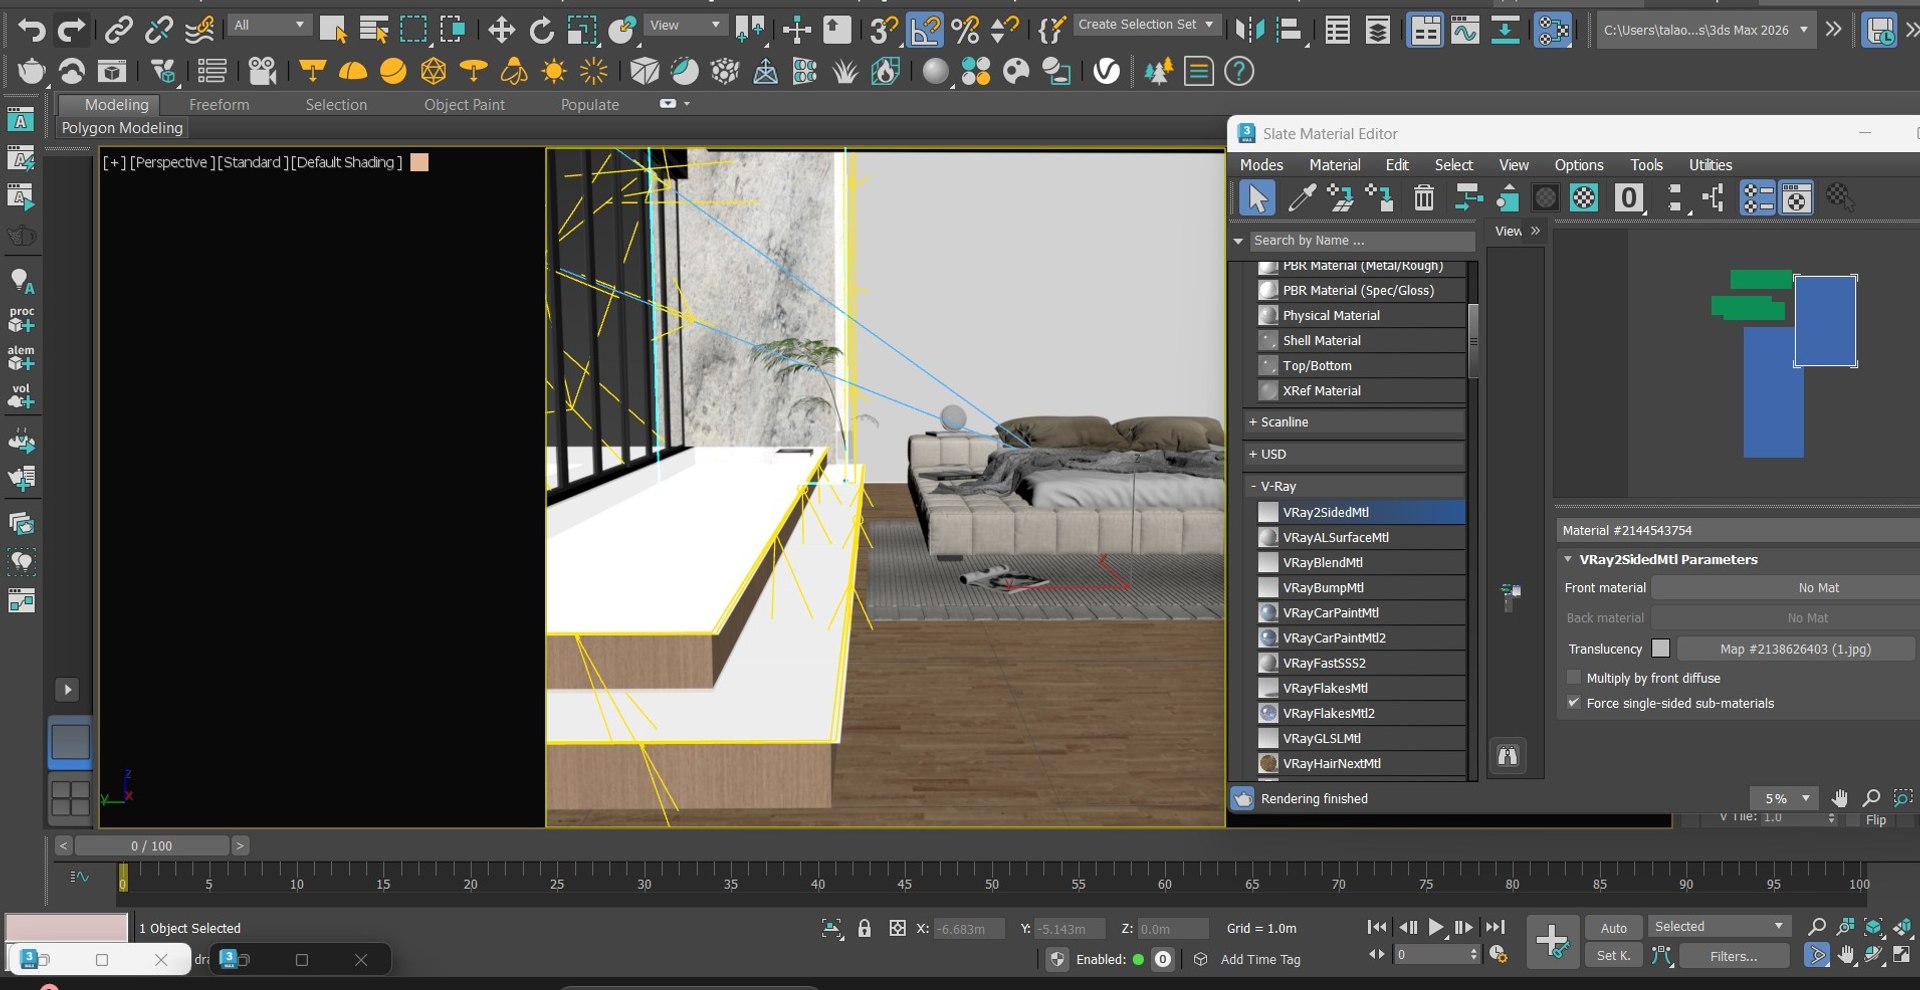Open the Curve Editor

coord(1464,30)
